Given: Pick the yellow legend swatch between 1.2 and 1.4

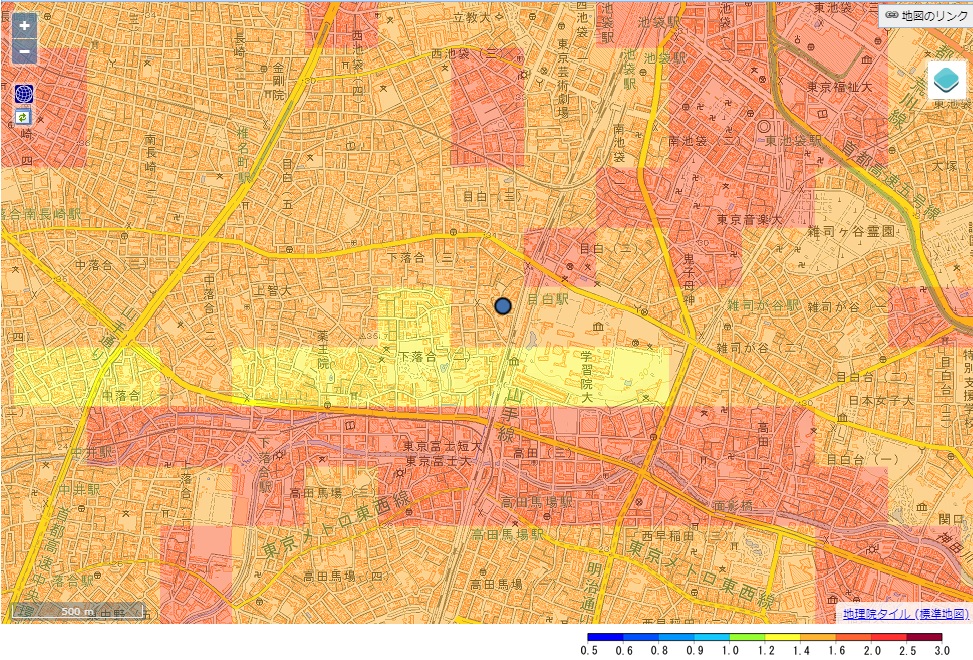Looking at the screenshot, I should [783, 637].
